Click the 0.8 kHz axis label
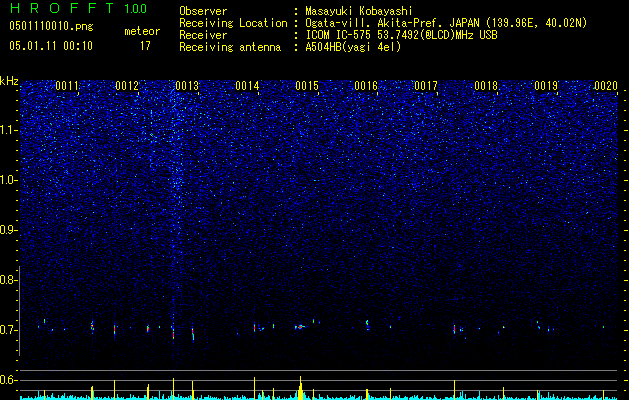This screenshot has height=400, width=629. (9, 280)
